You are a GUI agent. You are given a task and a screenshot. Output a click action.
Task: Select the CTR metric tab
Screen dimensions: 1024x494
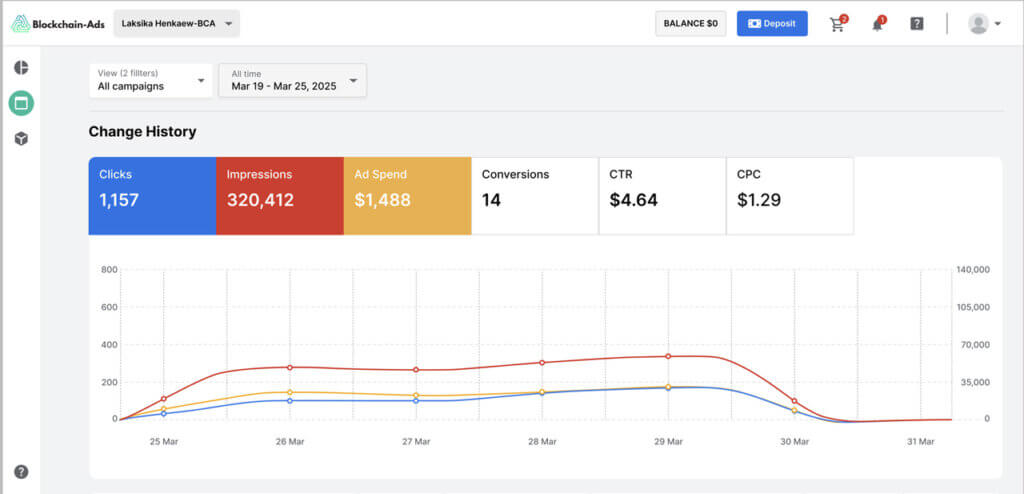click(662, 195)
